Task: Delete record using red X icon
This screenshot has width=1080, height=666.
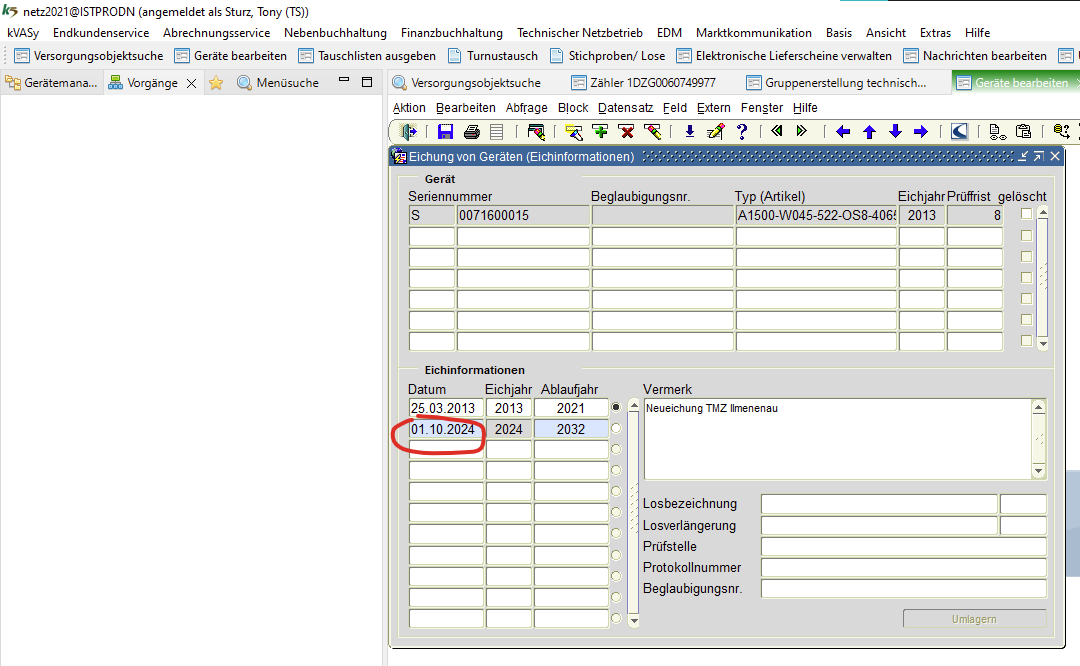Action: [x=626, y=131]
